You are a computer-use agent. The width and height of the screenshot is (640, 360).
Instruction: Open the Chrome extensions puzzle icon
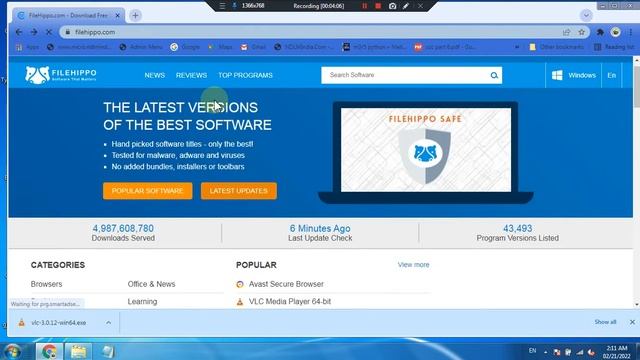click(x=600, y=32)
